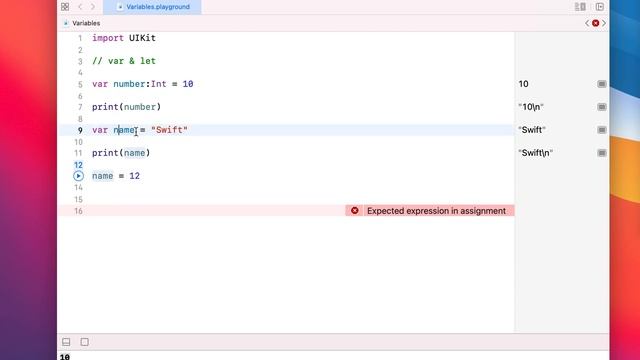This screenshot has width=640, height=360.
Task: Show quick look for result "10\n"
Action: point(602,107)
